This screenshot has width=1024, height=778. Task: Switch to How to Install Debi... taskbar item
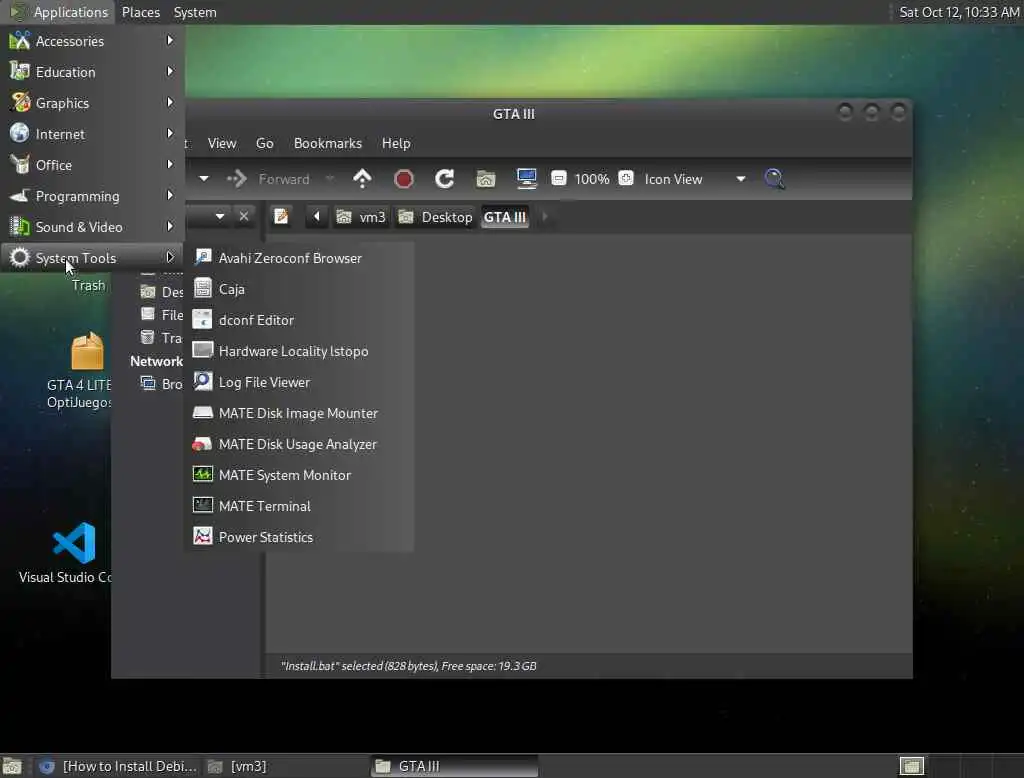point(118,766)
